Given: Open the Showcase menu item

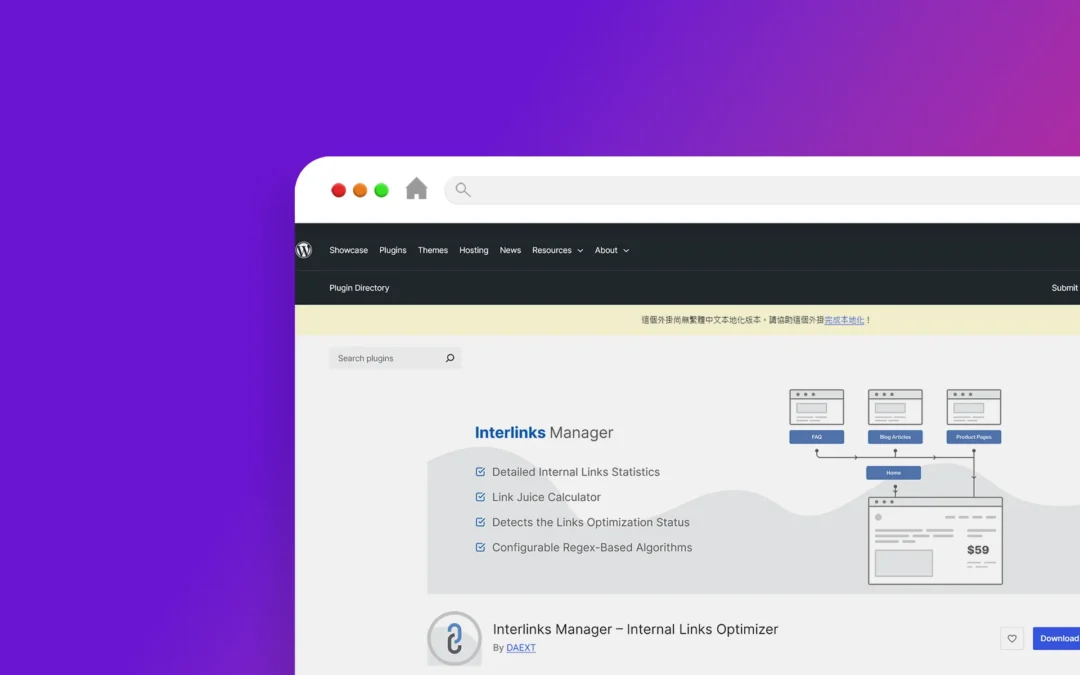Looking at the screenshot, I should (349, 250).
